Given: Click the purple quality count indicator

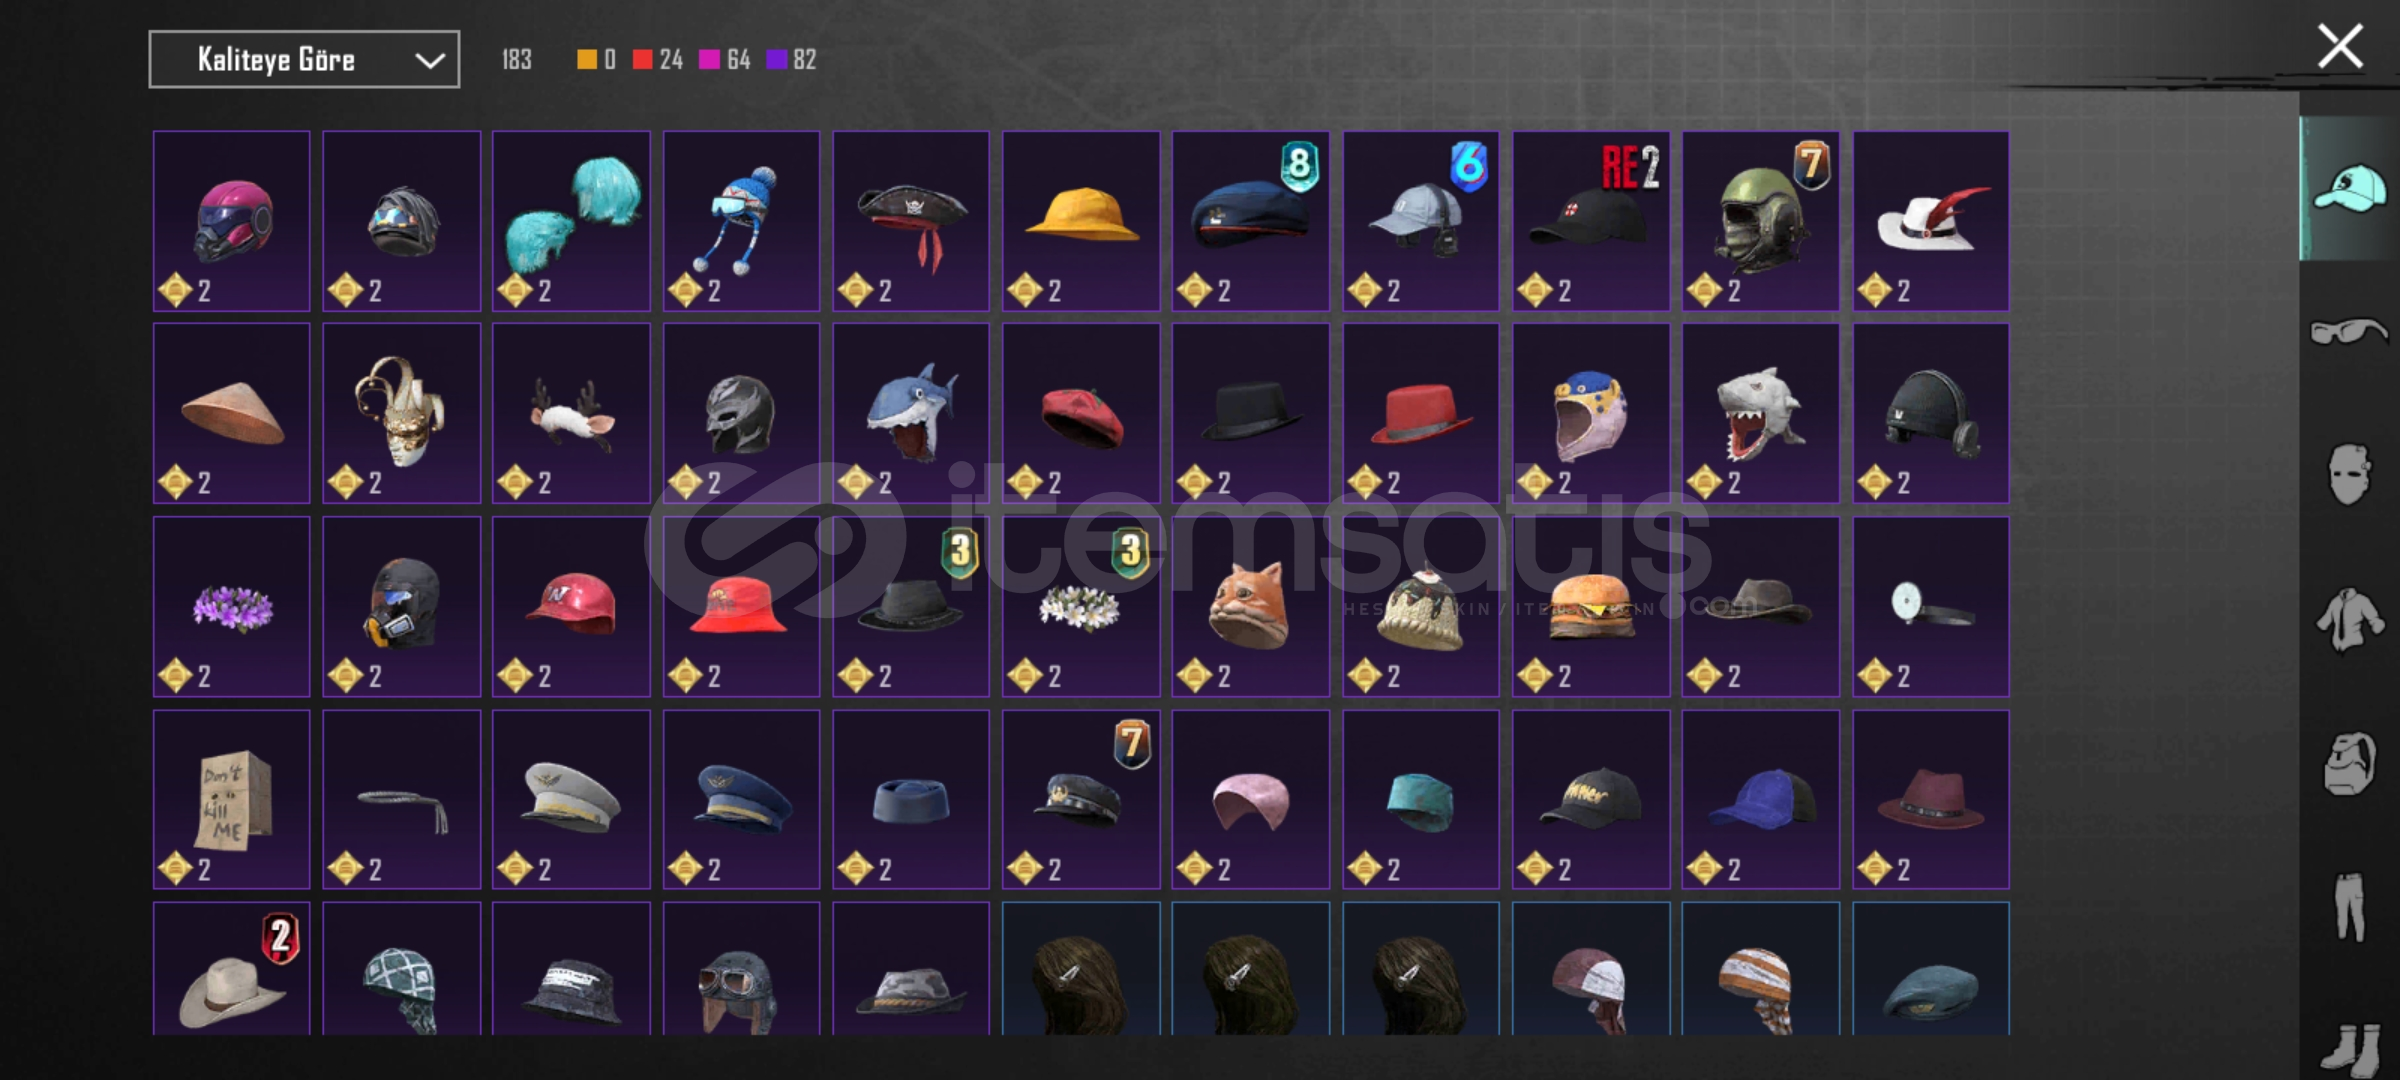Looking at the screenshot, I should coord(791,60).
